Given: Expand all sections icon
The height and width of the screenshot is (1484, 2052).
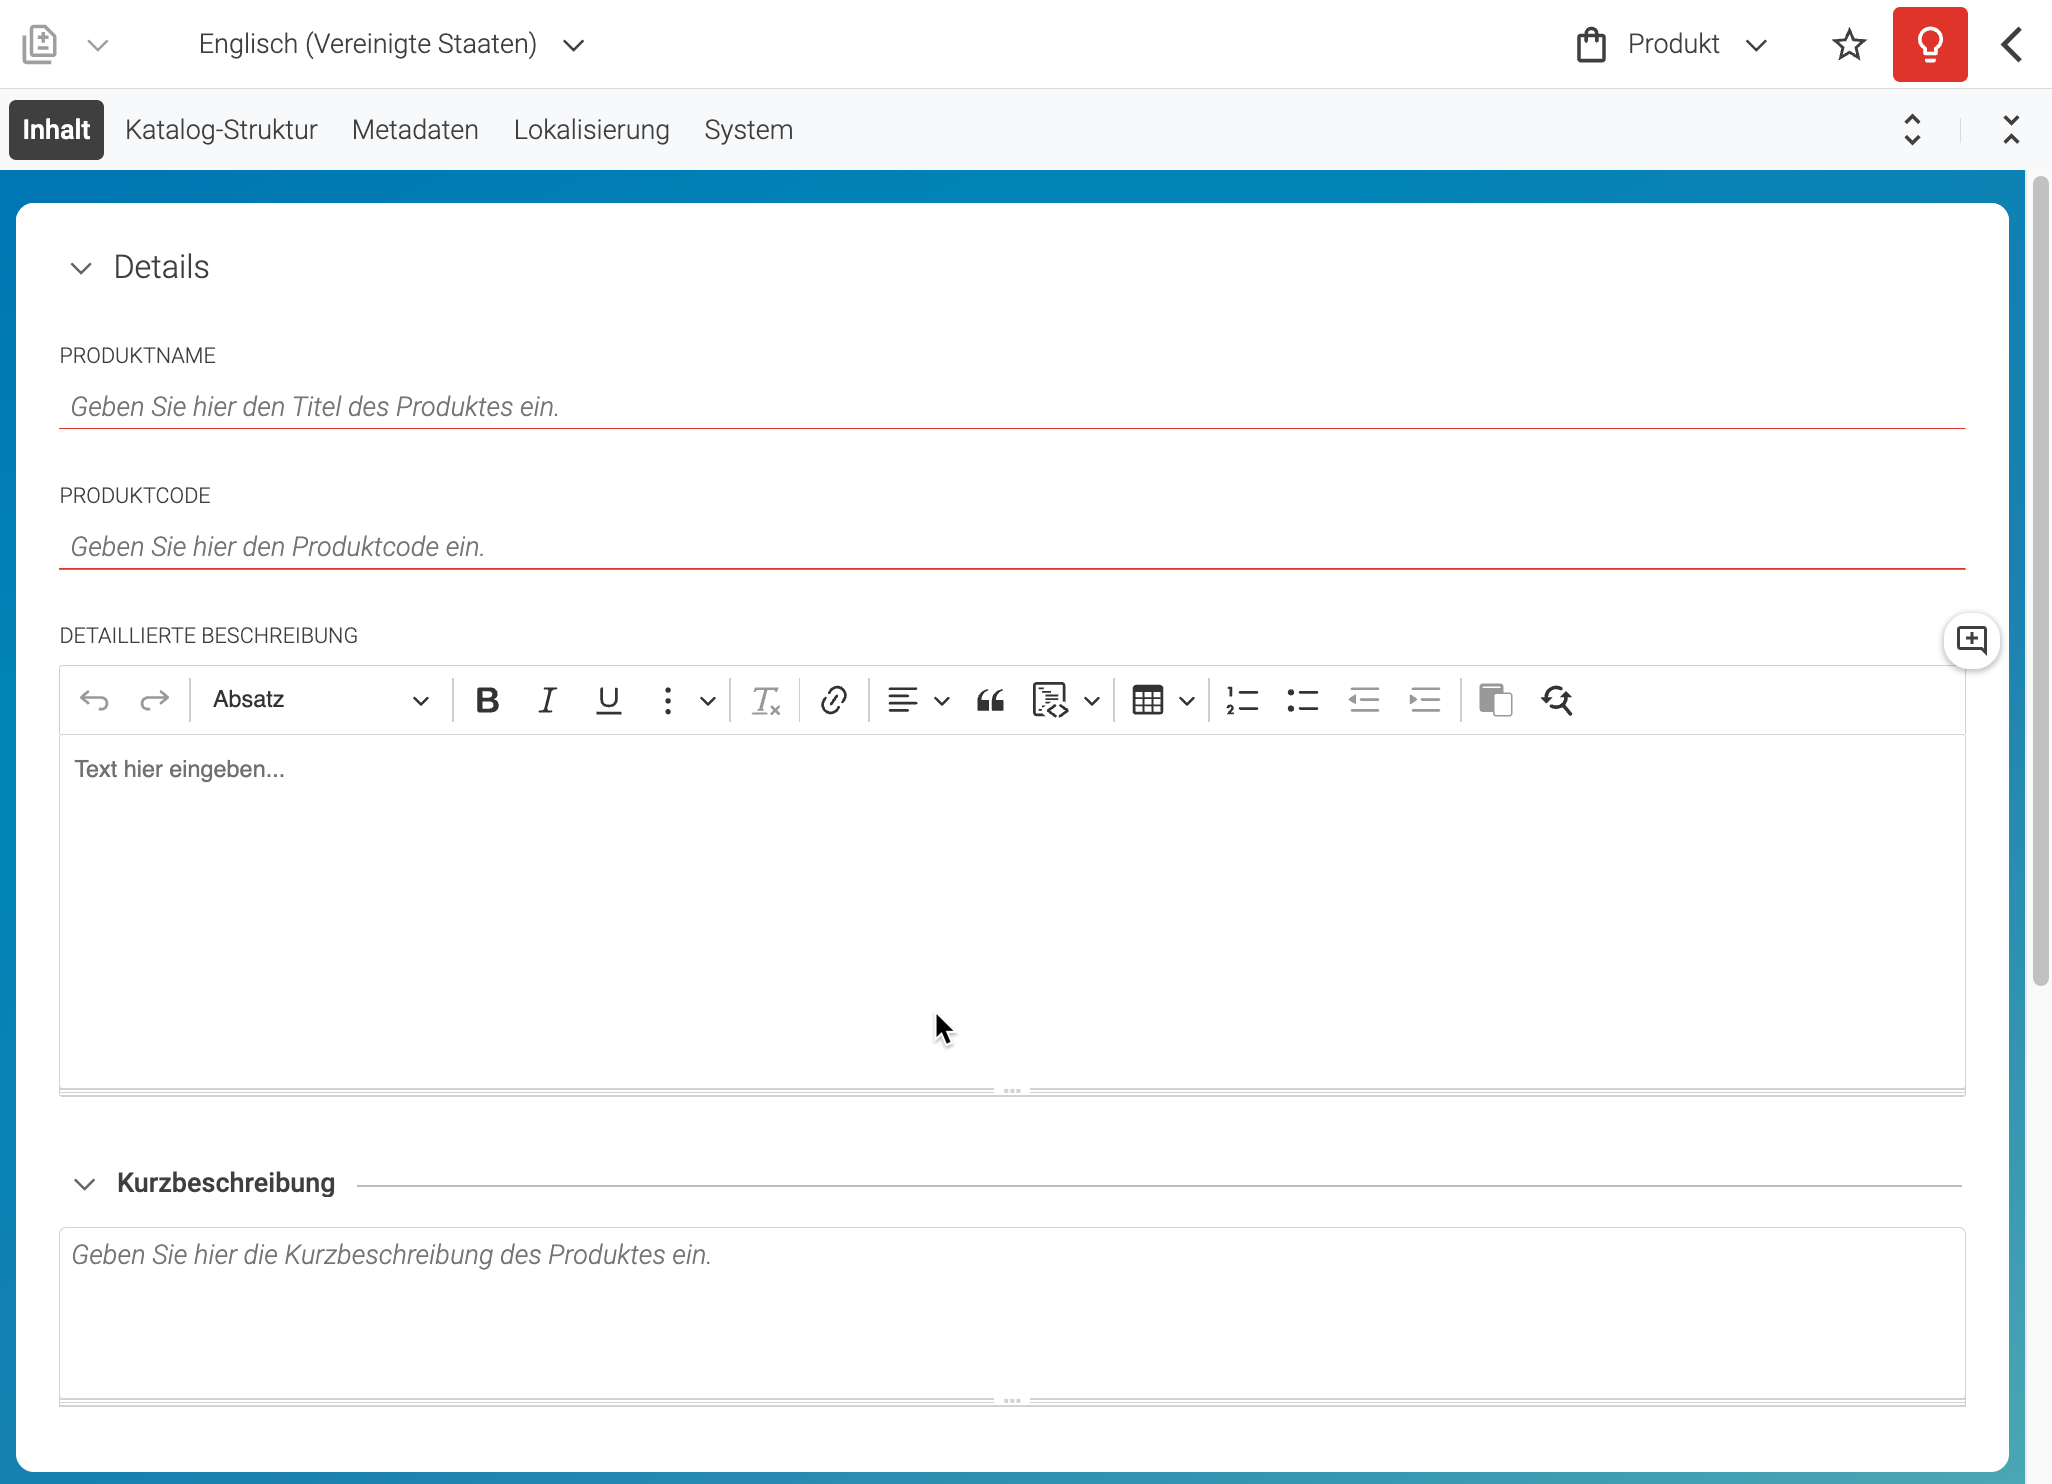Looking at the screenshot, I should [x=1912, y=130].
